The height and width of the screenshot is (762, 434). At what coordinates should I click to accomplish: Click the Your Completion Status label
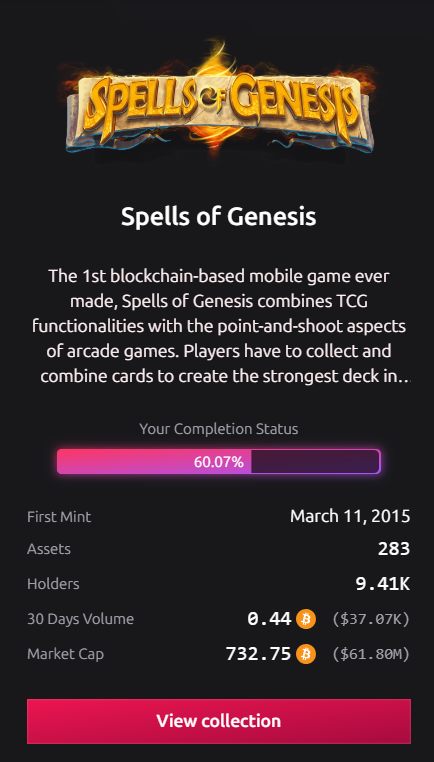click(x=219, y=429)
